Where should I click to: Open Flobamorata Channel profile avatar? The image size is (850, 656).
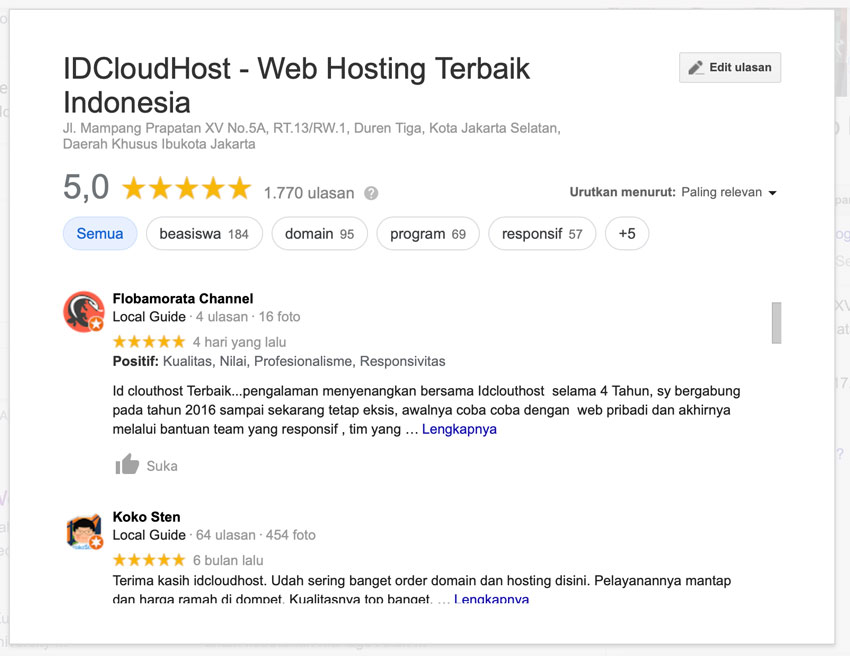tap(84, 312)
